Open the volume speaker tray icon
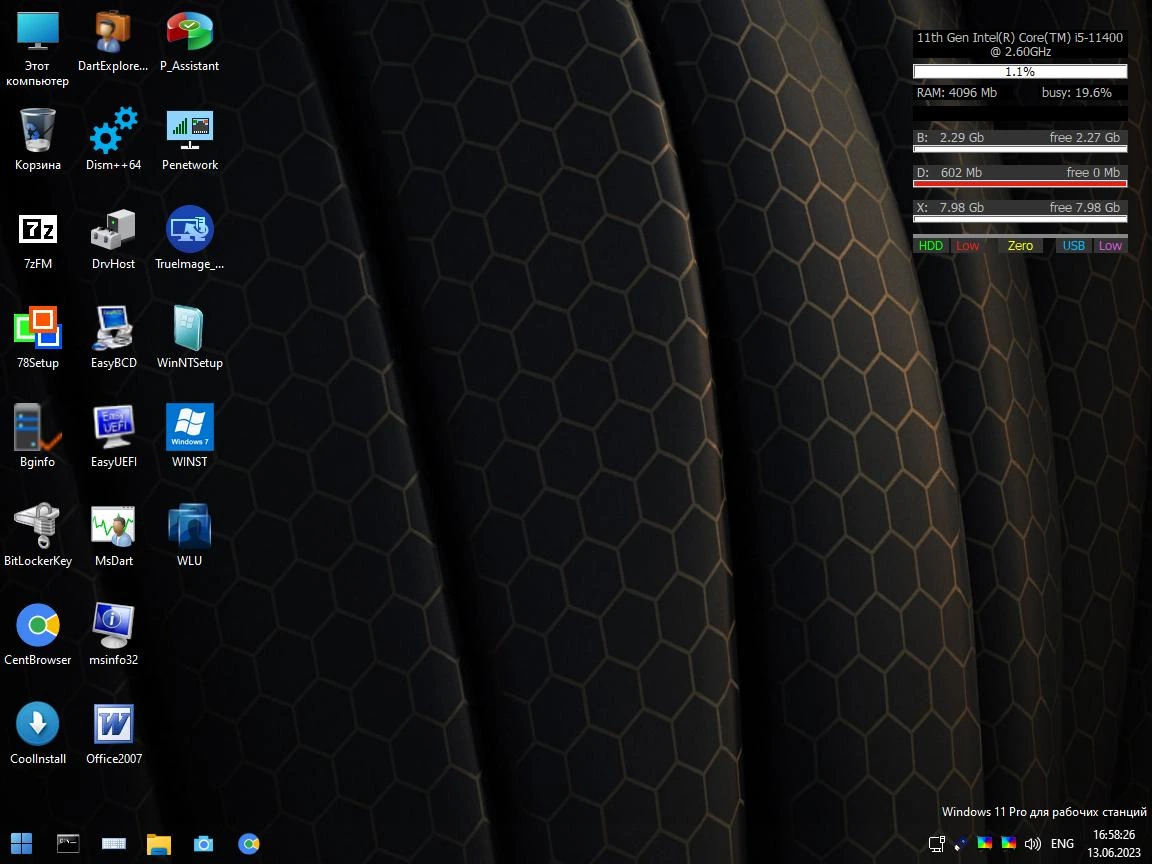The width and height of the screenshot is (1152, 864). tap(1032, 843)
